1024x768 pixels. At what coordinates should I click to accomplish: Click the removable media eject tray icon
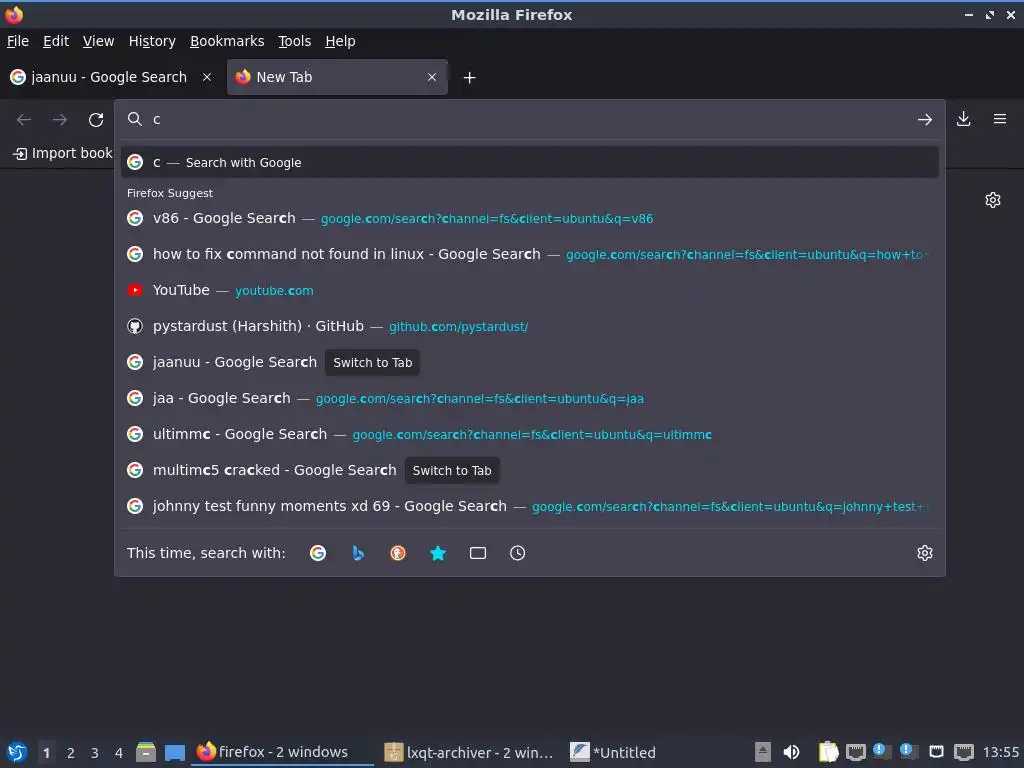[763, 752]
